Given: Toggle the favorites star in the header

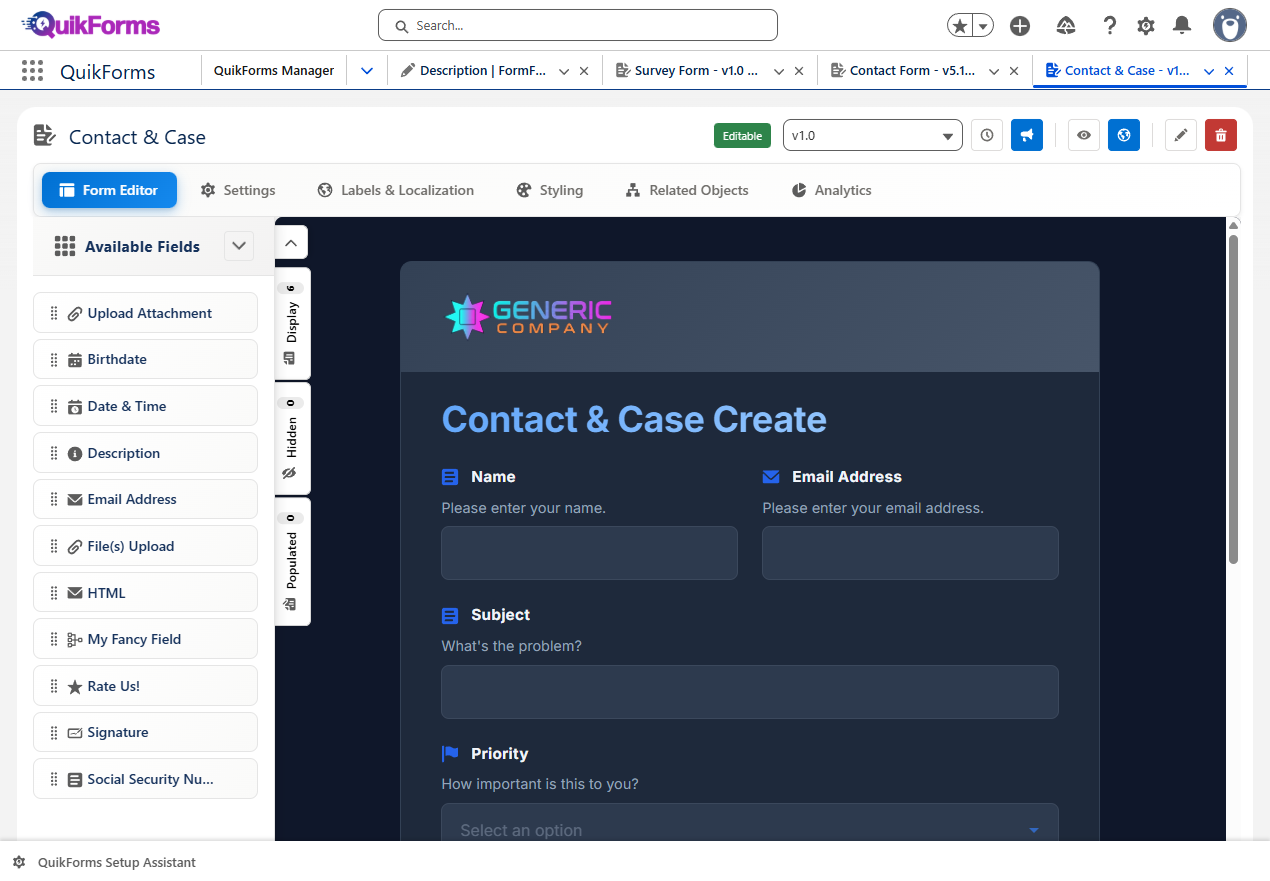Looking at the screenshot, I should tap(961, 25).
